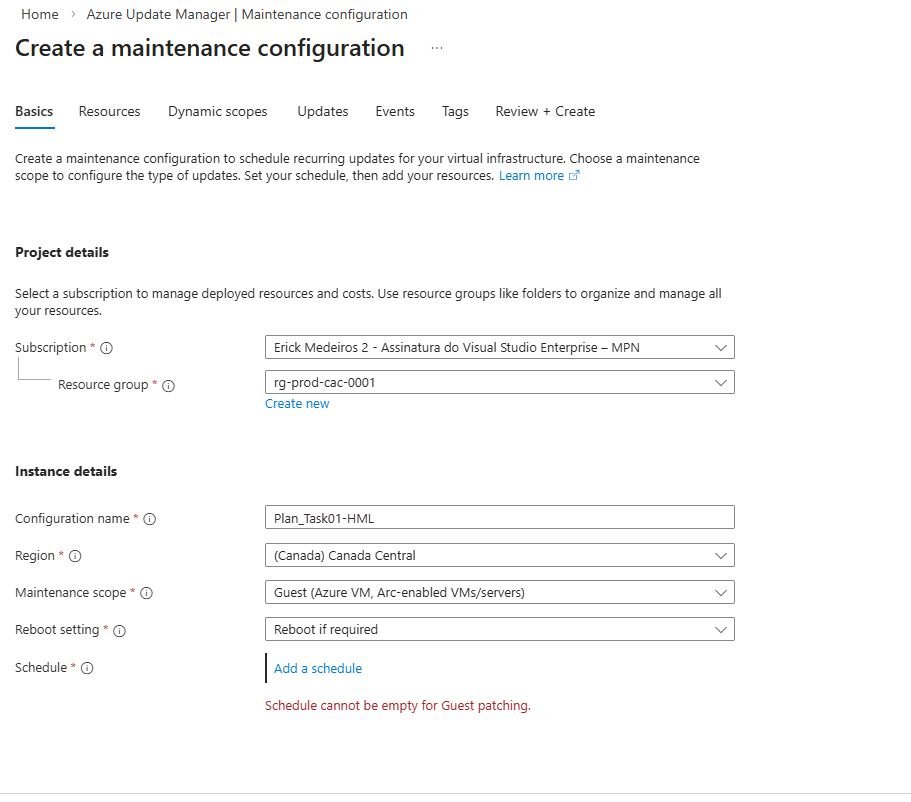Click the Configuration name text field
Viewport: 911px width, 802px height.
coord(499,517)
